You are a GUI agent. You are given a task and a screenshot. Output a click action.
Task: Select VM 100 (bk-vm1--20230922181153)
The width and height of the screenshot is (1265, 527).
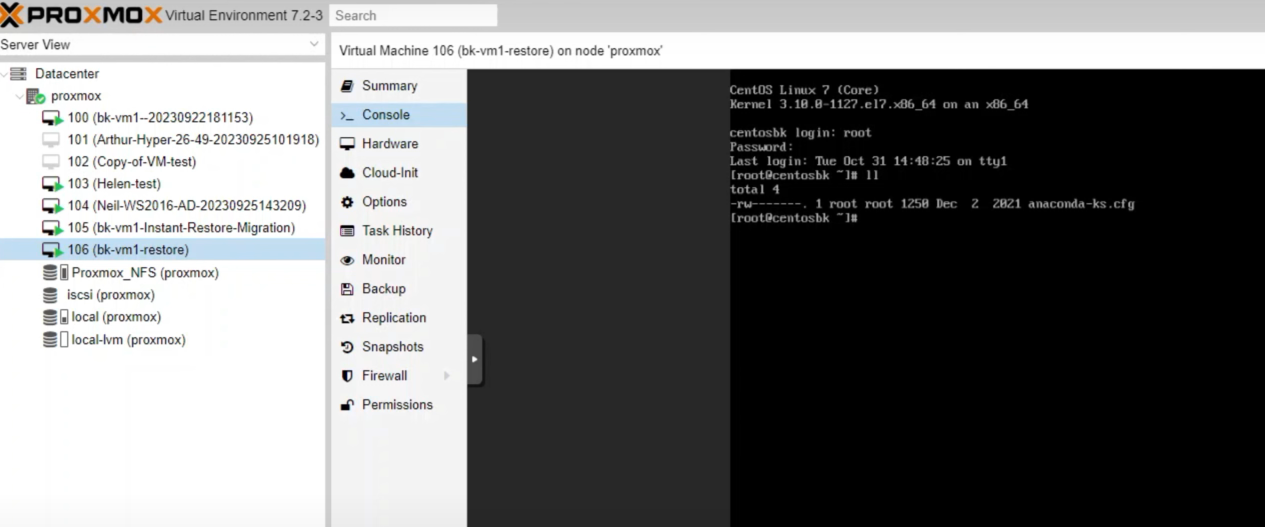click(162, 118)
